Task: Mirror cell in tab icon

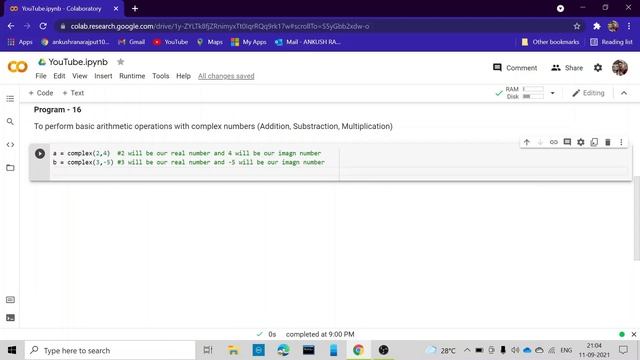Action: [x=594, y=142]
